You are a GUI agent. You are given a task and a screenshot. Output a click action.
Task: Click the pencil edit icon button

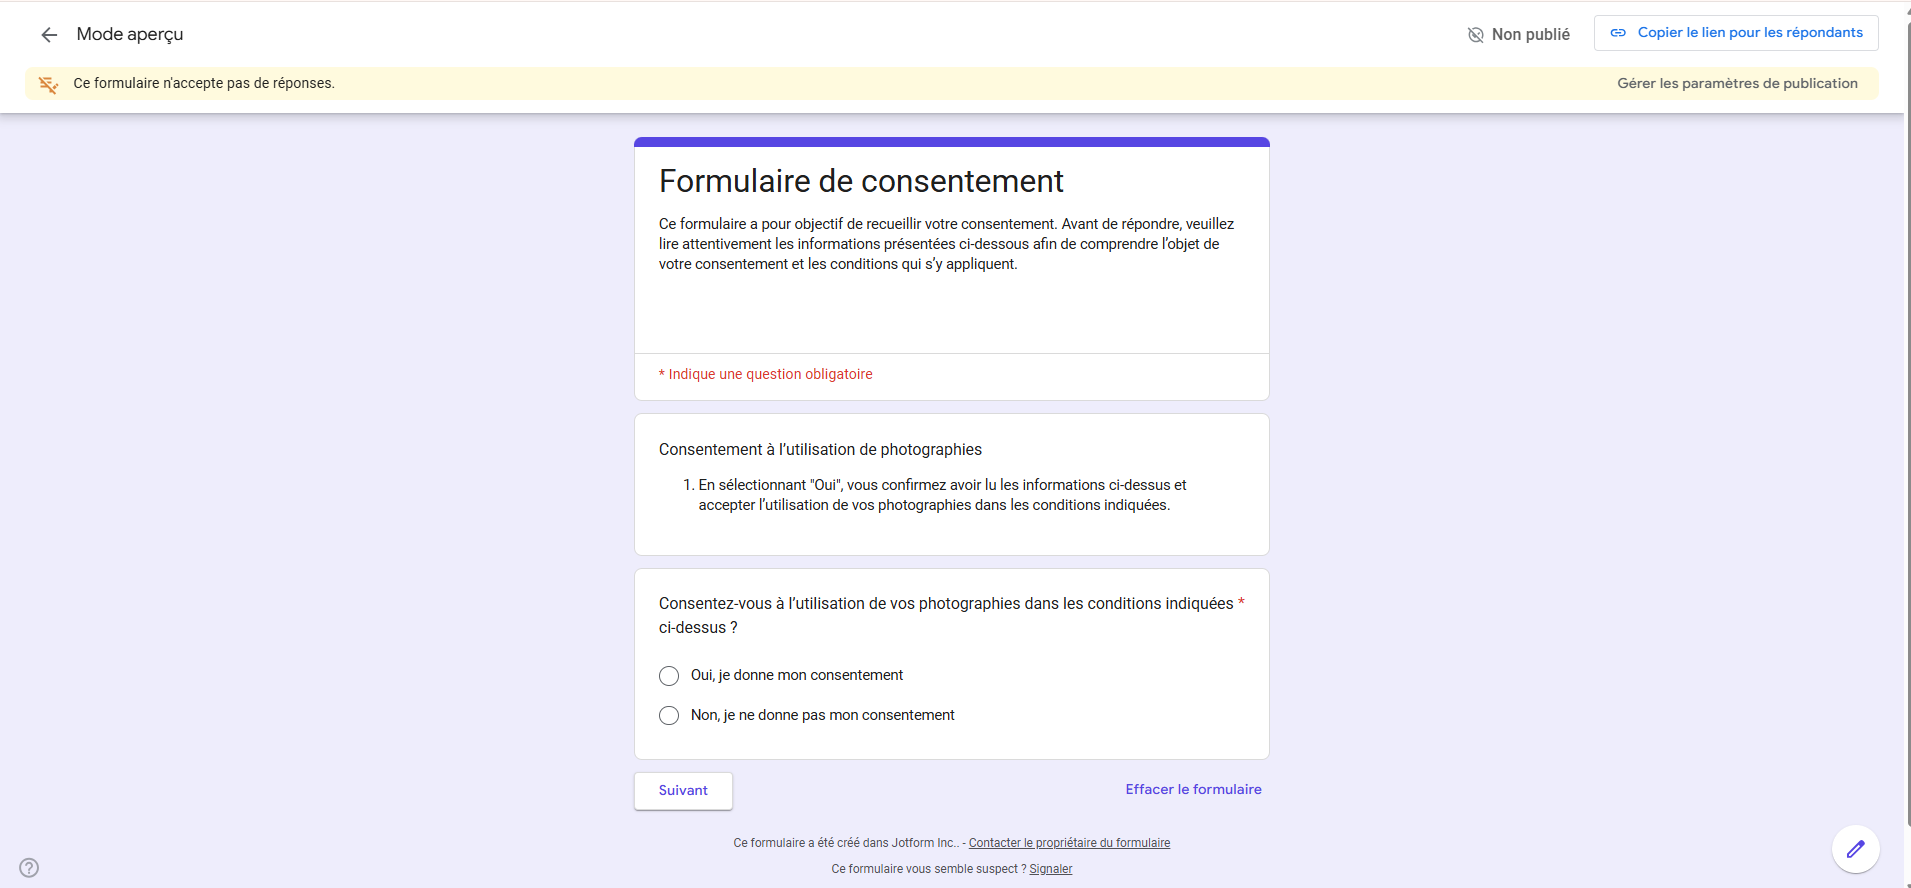pos(1855,849)
